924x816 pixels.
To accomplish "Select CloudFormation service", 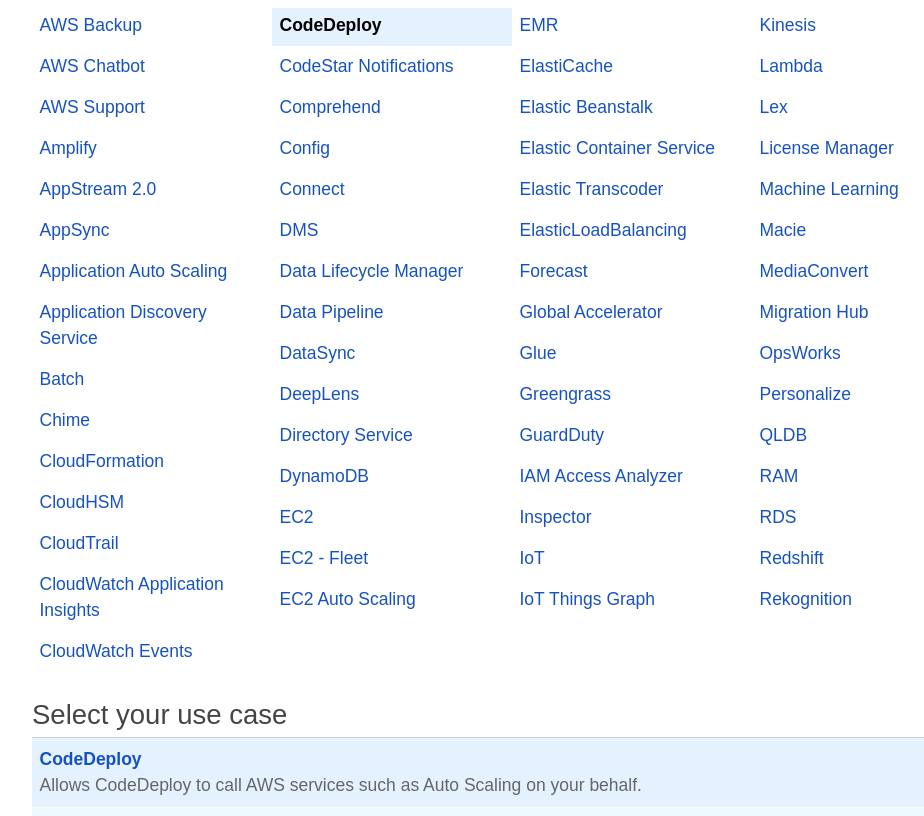I will click(x=101, y=461).
